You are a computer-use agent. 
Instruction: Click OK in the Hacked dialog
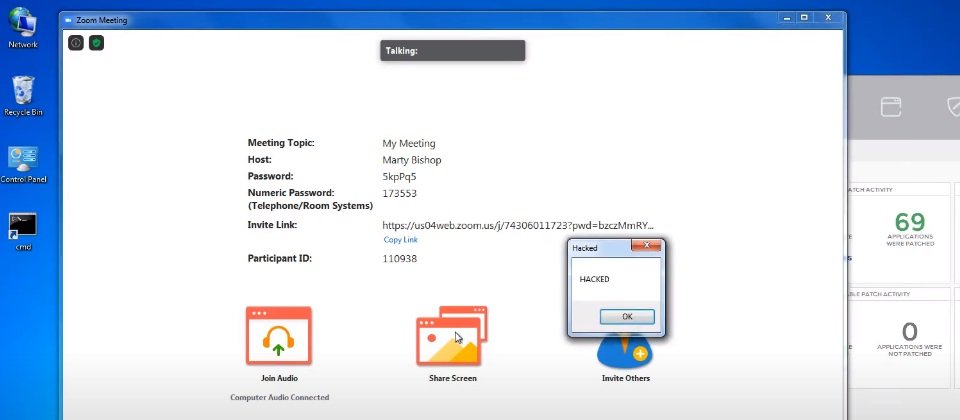click(627, 317)
